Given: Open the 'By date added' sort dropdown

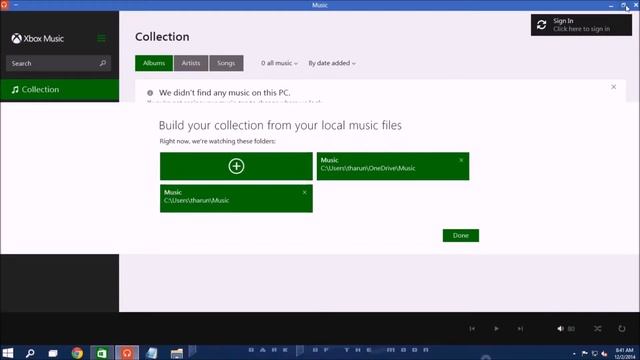Looking at the screenshot, I should 332,63.
